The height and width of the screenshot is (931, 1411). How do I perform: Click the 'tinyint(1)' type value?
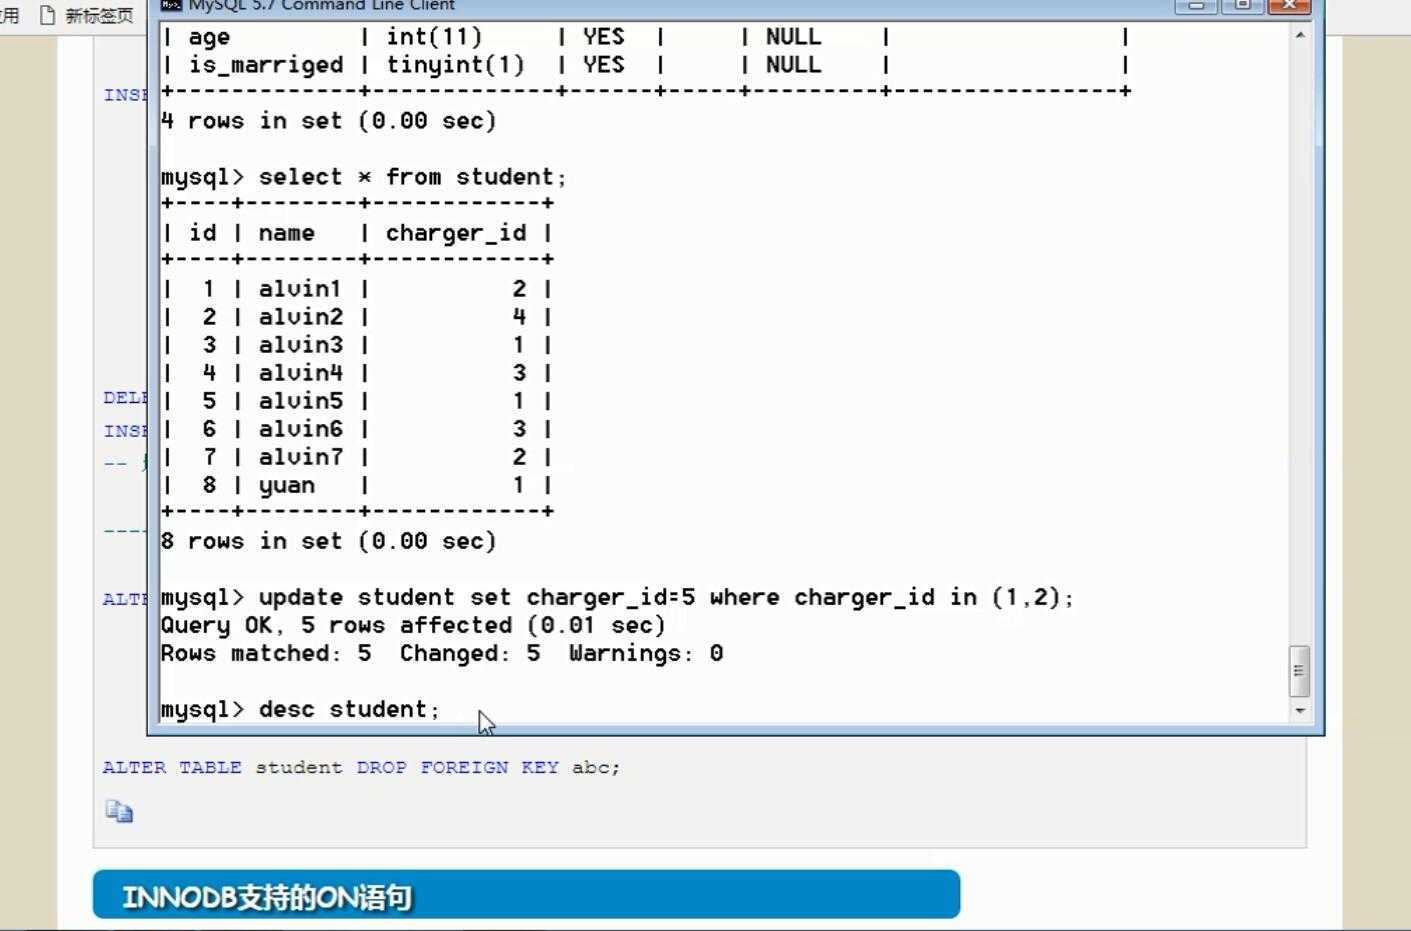tap(455, 65)
